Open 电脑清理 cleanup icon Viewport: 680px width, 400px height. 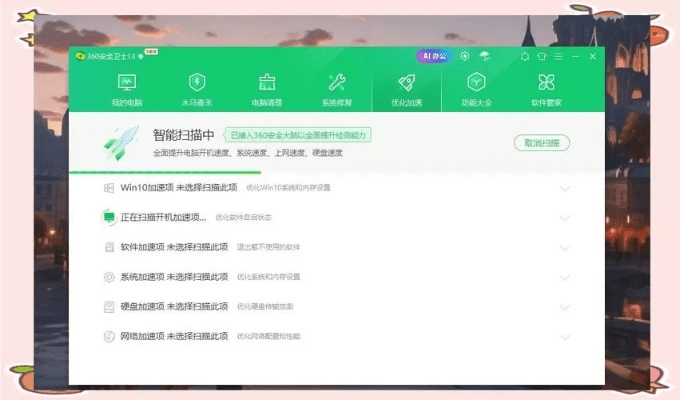267,82
